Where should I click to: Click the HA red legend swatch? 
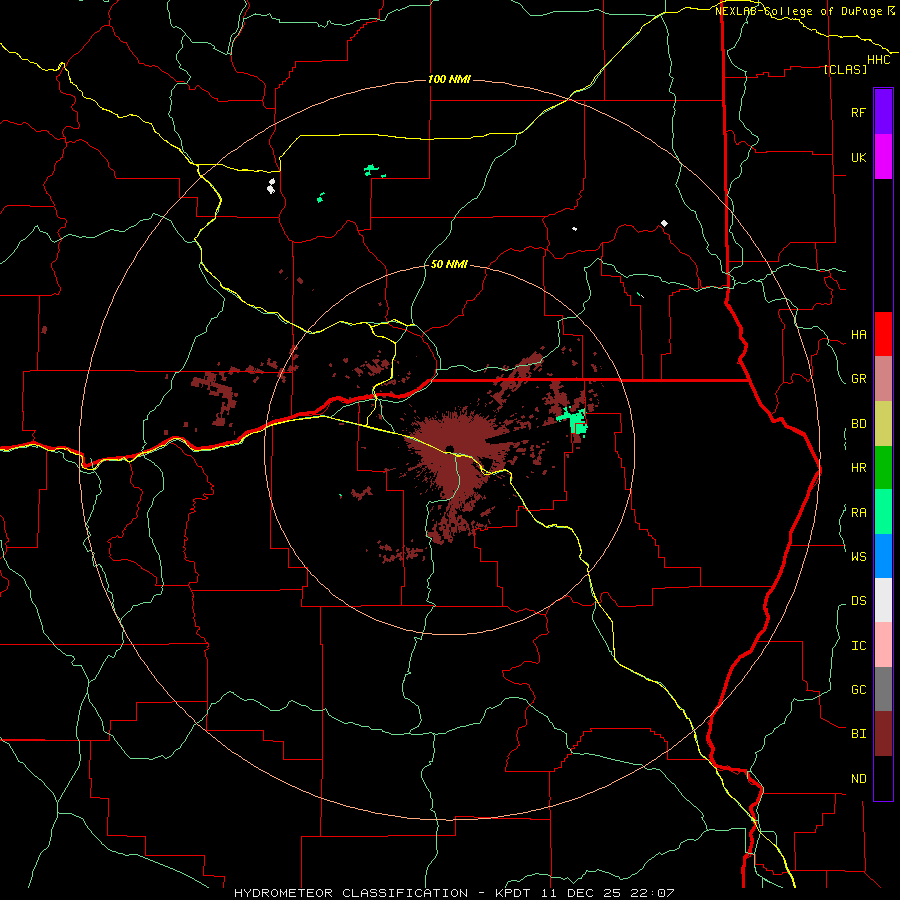[883, 334]
